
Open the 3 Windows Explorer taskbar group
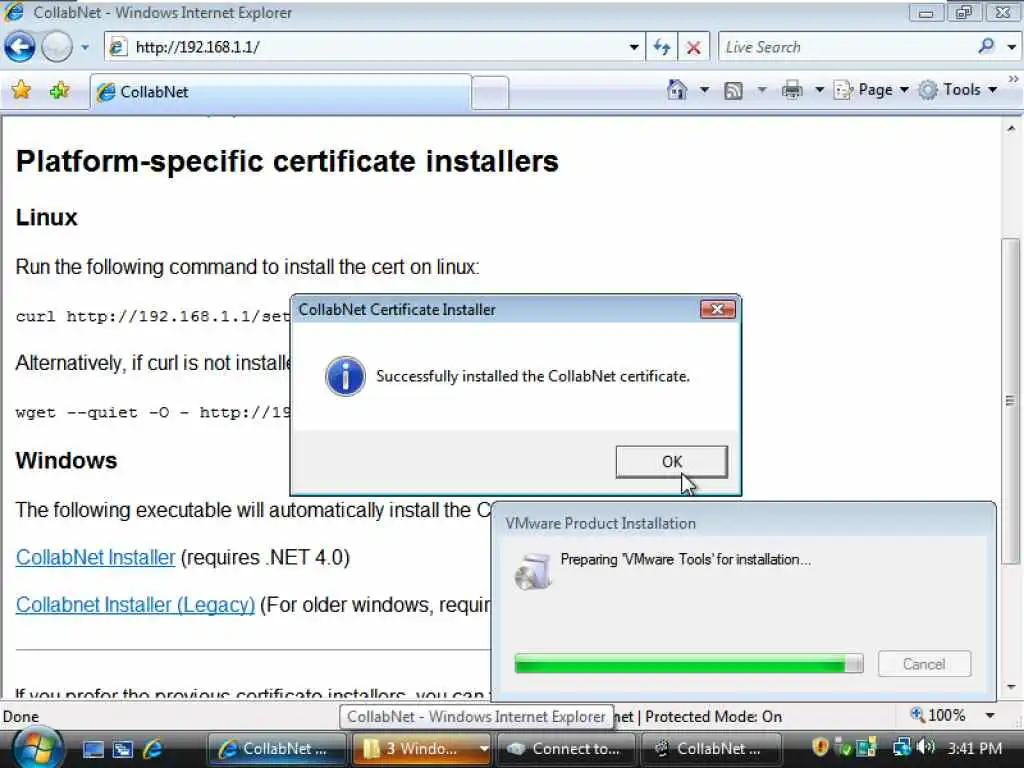click(421, 748)
